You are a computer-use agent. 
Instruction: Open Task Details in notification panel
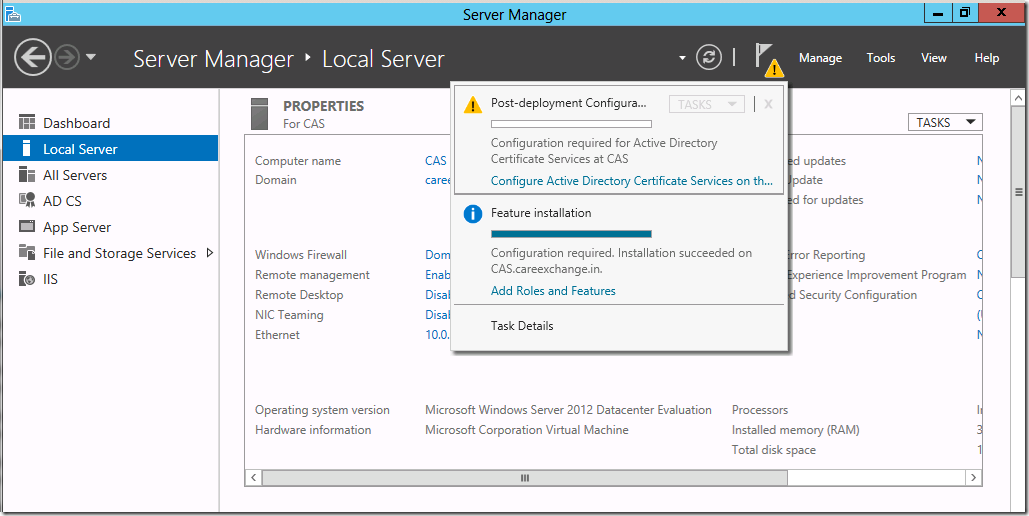(522, 326)
